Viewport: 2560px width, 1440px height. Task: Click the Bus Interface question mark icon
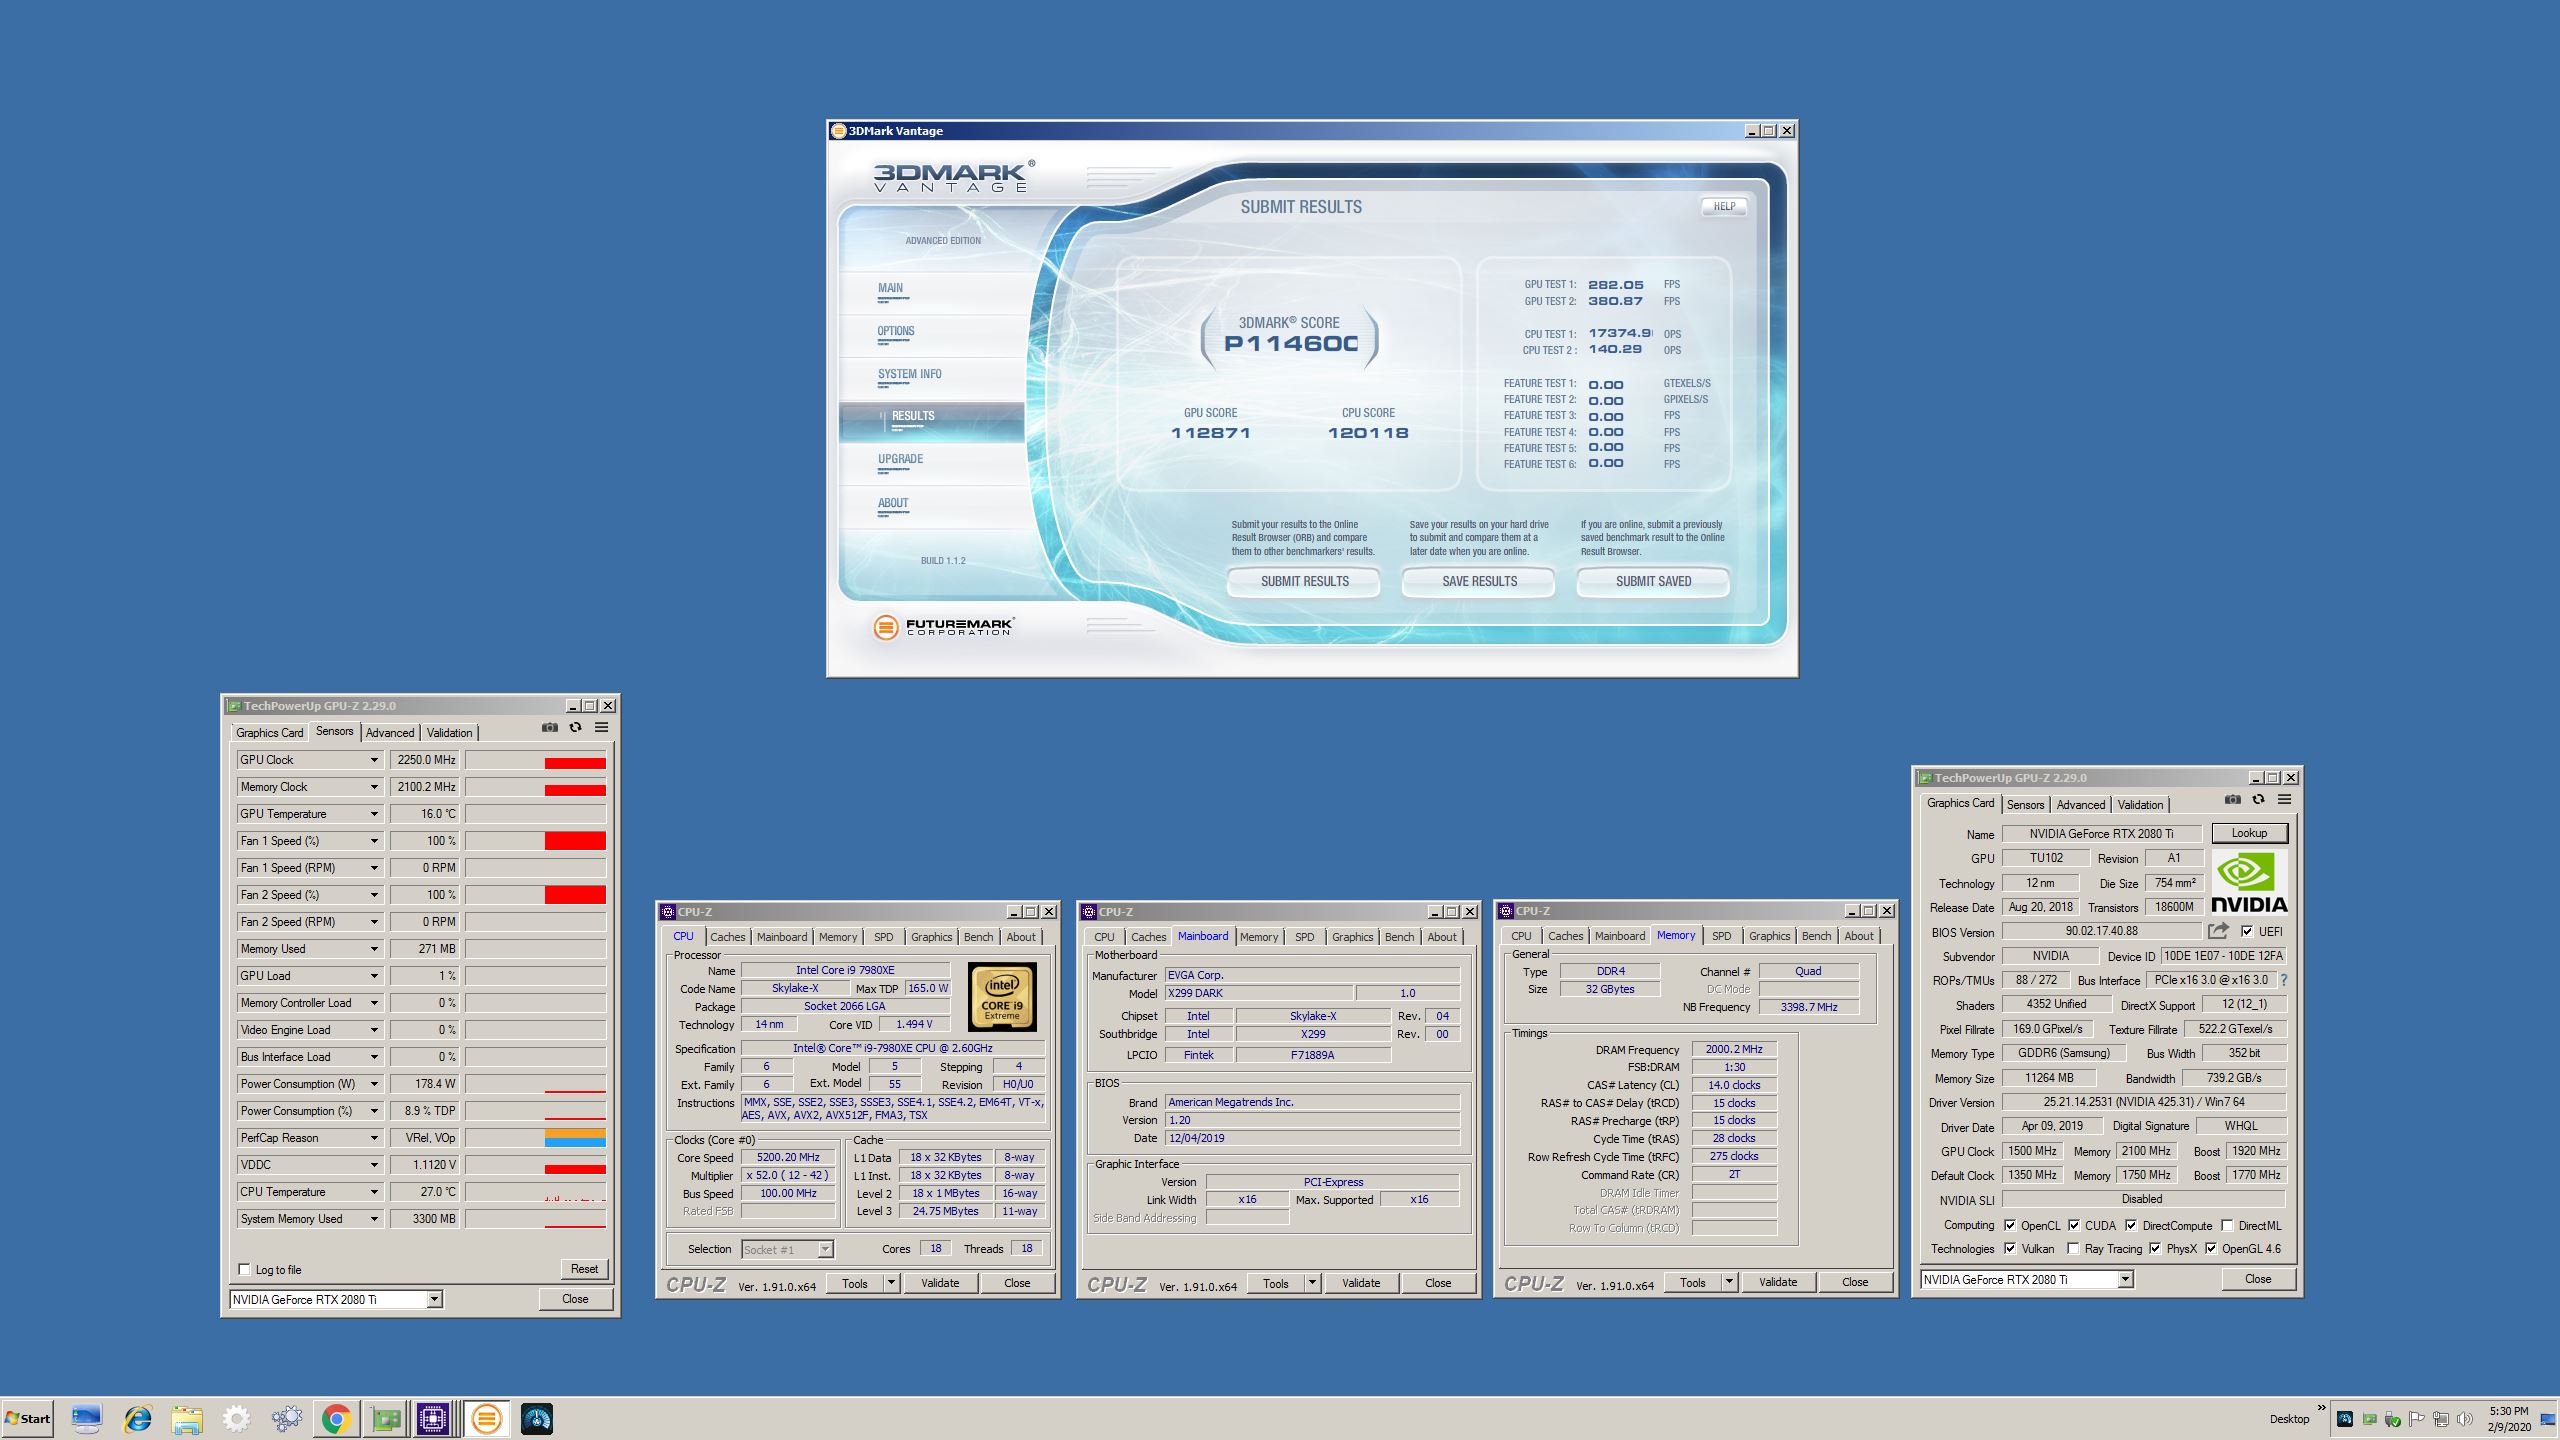2284,981
